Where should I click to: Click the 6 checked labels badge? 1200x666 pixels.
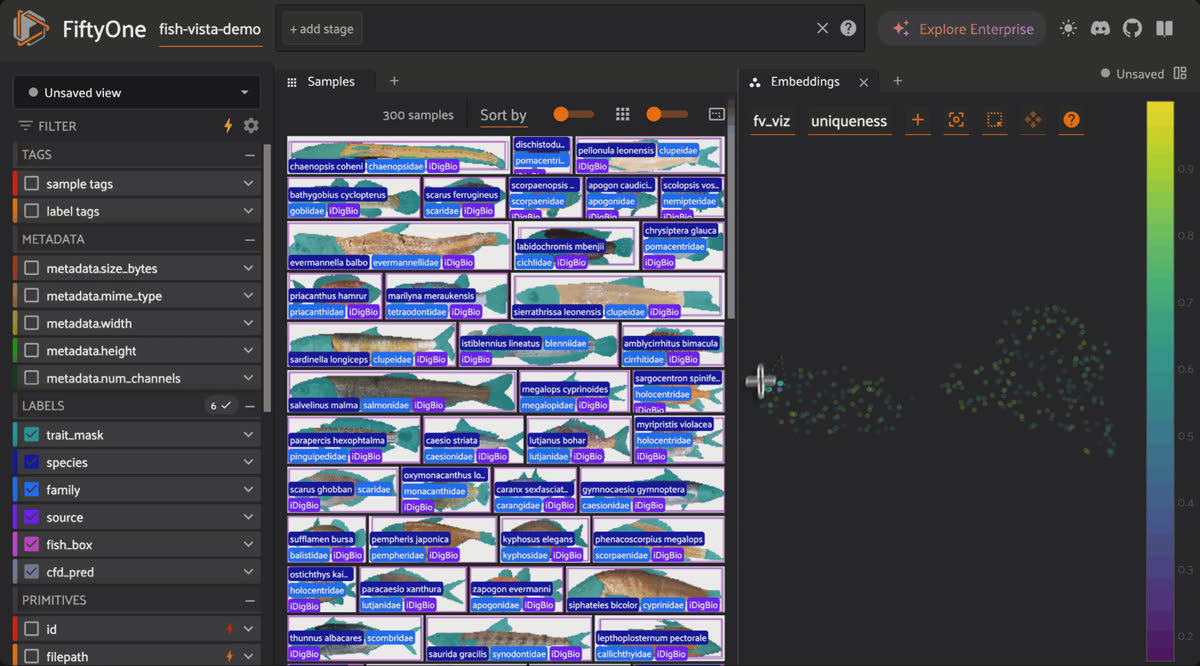tap(220, 406)
